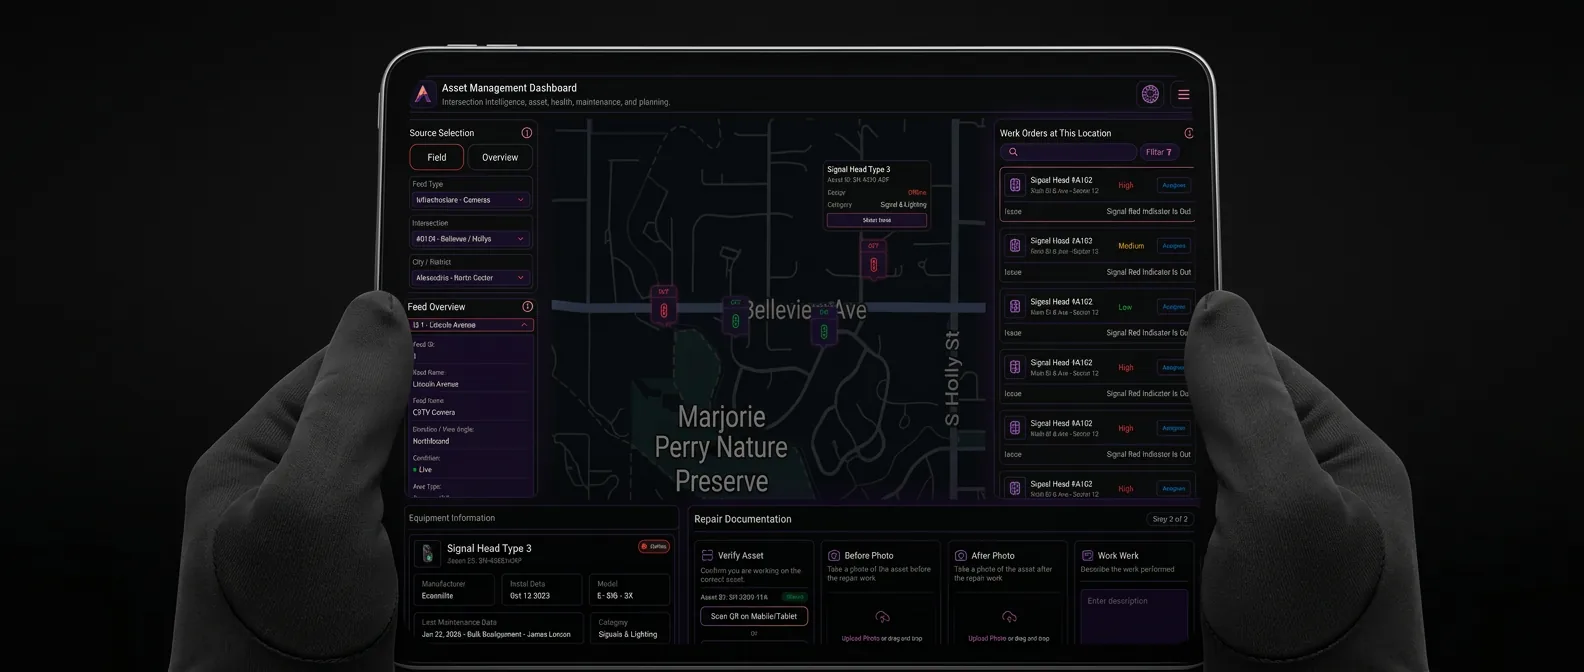Image resolution: width=1584 pixels, height=672 pixels.
Task: Collapse the Lincoln Avenue feed expander
Action: click(x=471, y=325)
